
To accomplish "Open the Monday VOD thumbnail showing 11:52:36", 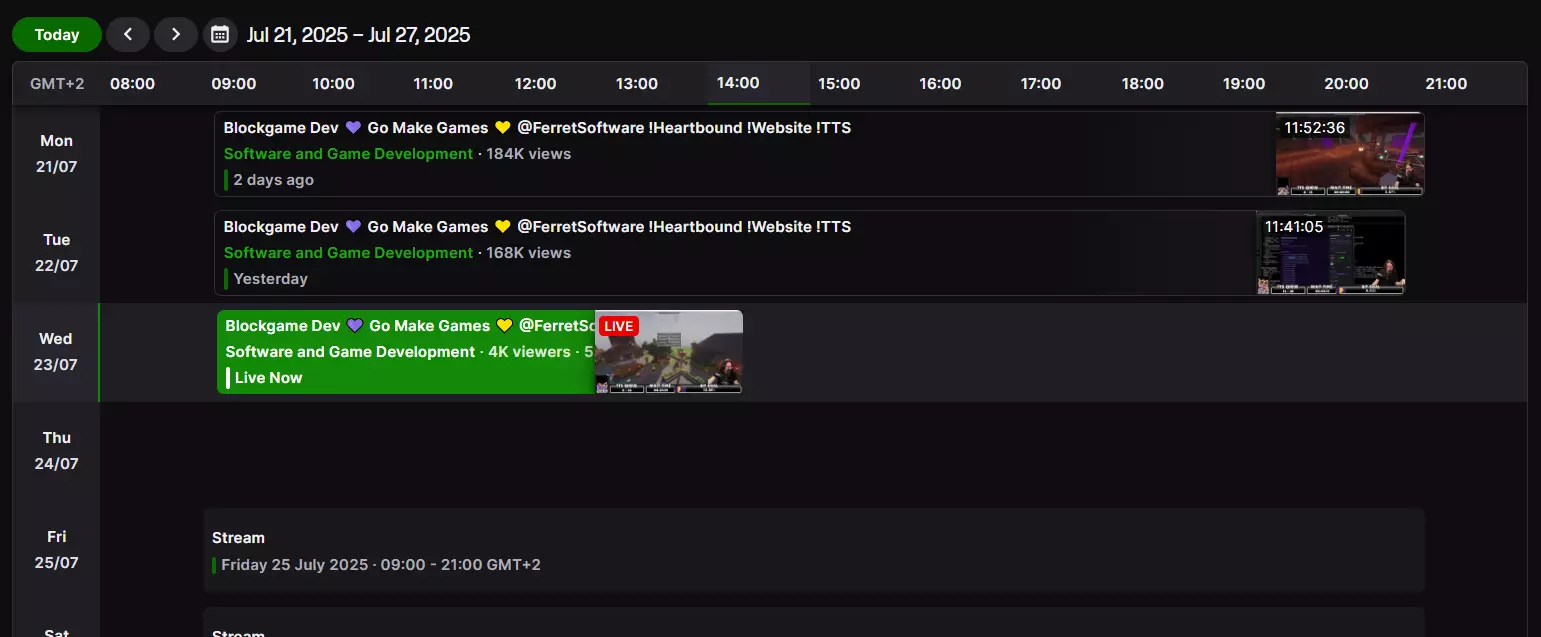I will (x=1349, y=154).
